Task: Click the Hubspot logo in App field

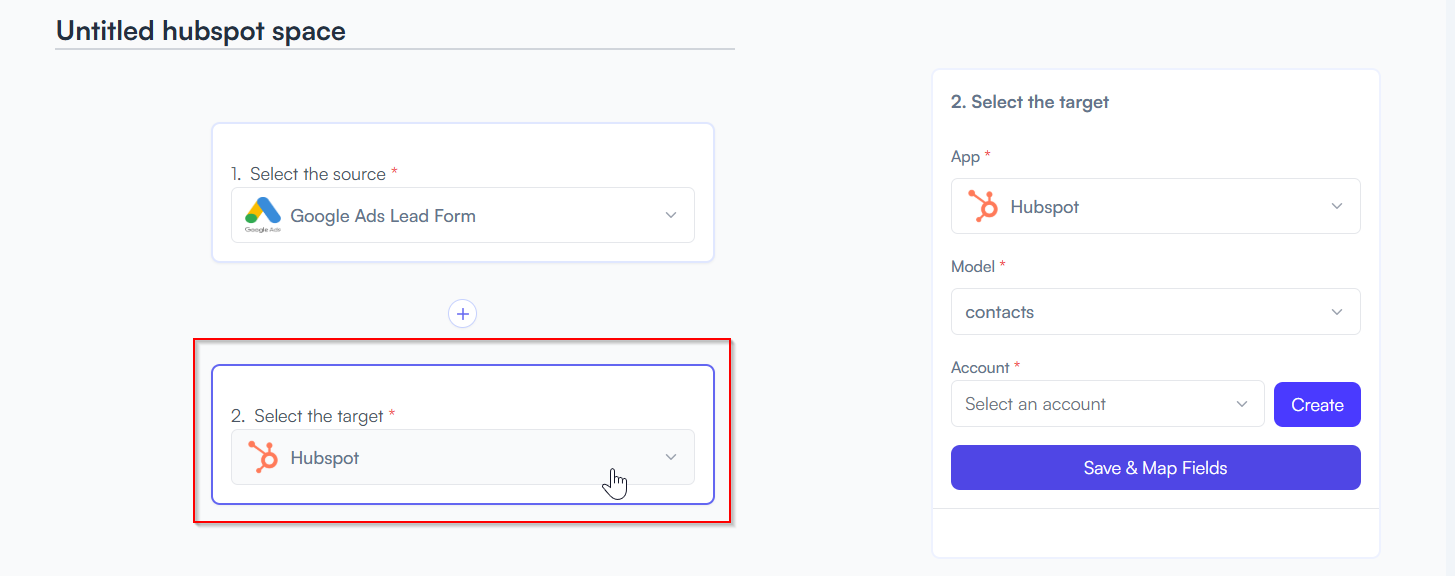Action: click(x=983, y=206)
